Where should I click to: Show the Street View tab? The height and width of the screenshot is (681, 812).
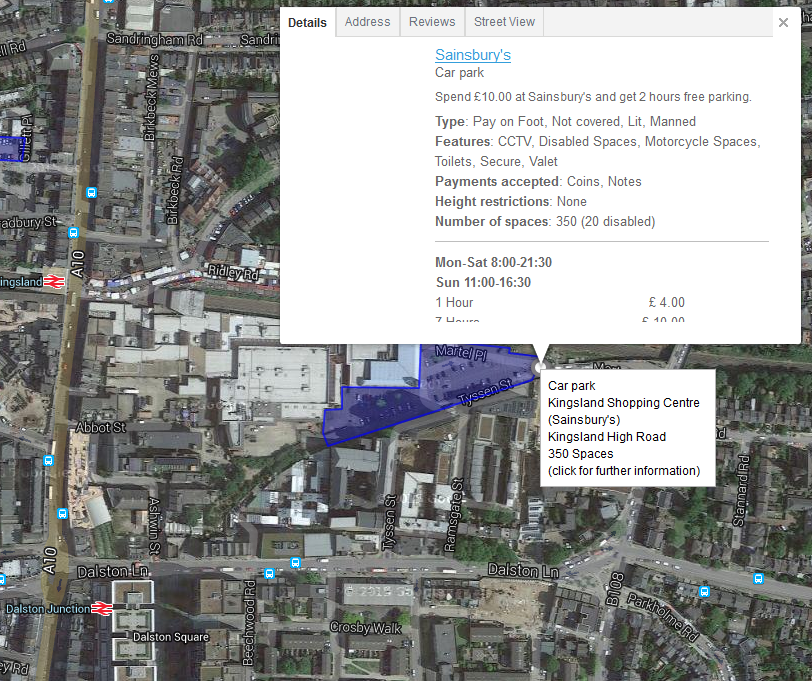point(504,22)
